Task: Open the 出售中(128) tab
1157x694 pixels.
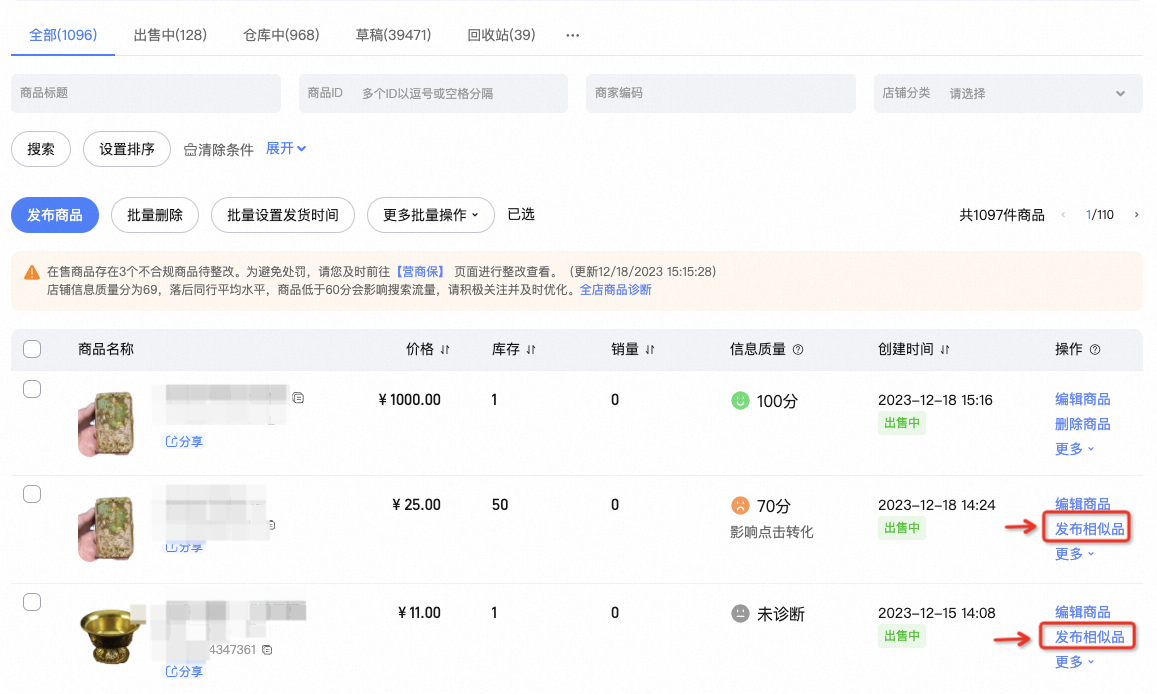Action: tap(170, 35)
